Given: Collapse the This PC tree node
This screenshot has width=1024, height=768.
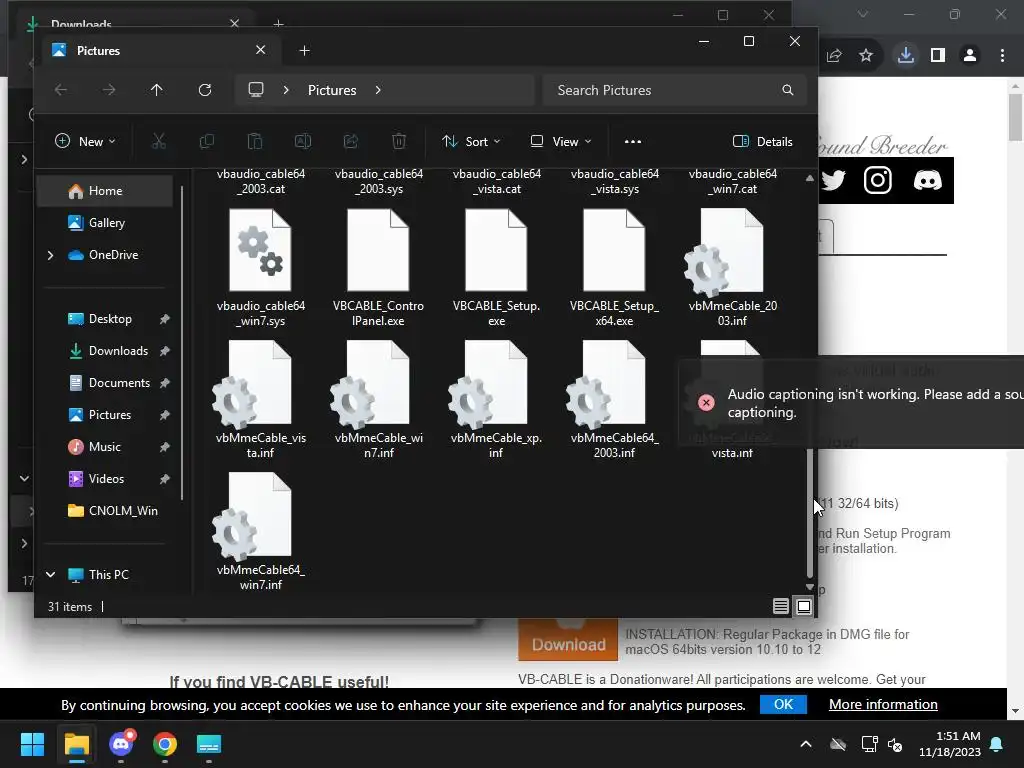Looking at the screenshot, I should (x=50, y=575).
